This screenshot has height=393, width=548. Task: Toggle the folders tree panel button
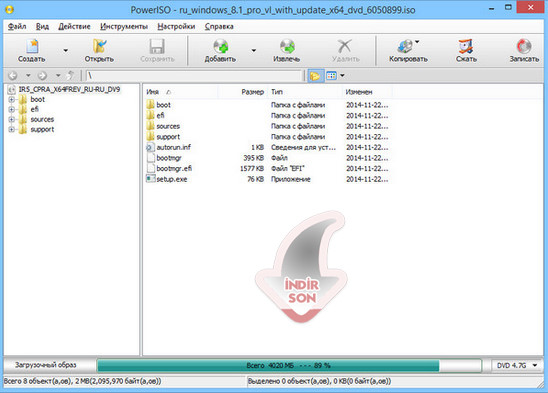(315, 76)
